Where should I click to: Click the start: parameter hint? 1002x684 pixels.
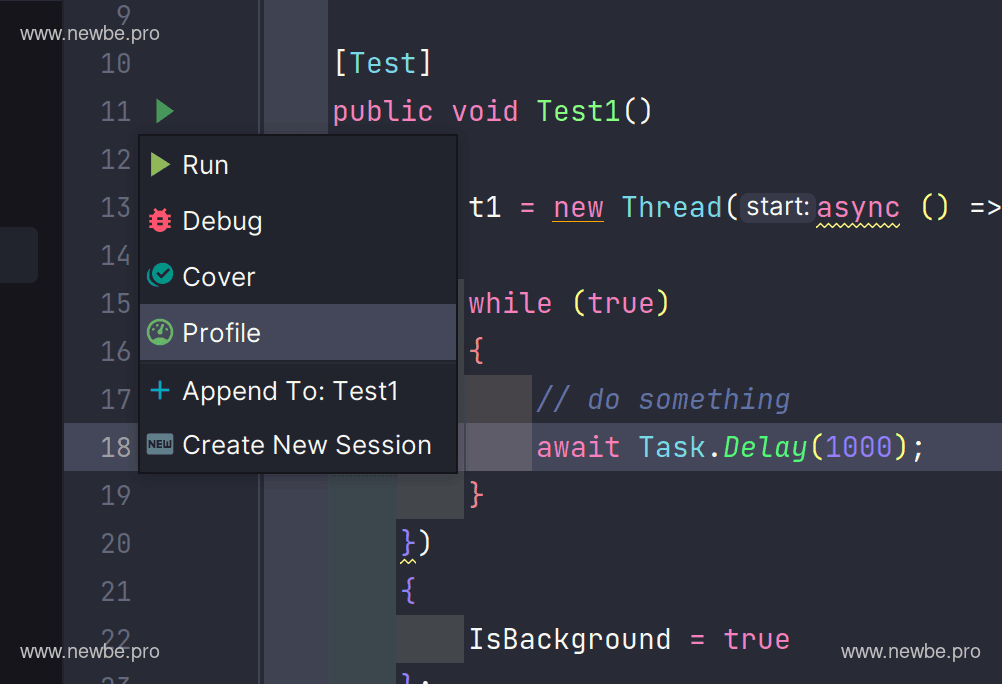click(x=777, y=207)
